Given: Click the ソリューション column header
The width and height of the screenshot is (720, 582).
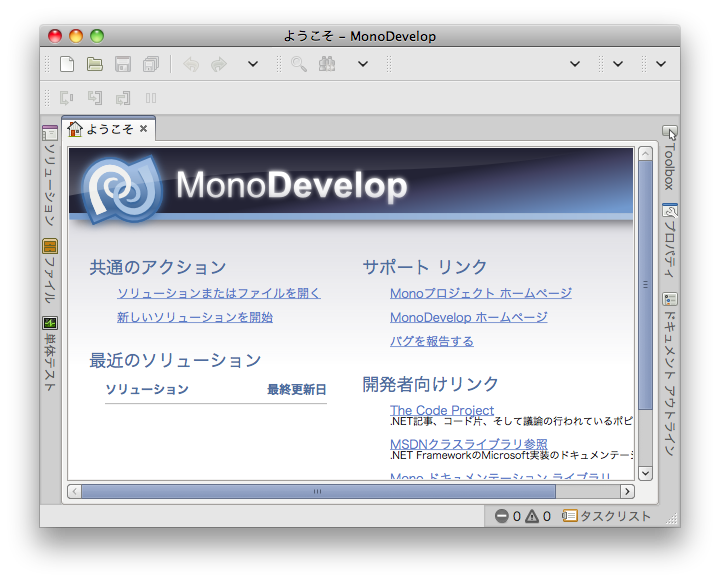Looking at the screenshot, I should [x=147, y=390].
